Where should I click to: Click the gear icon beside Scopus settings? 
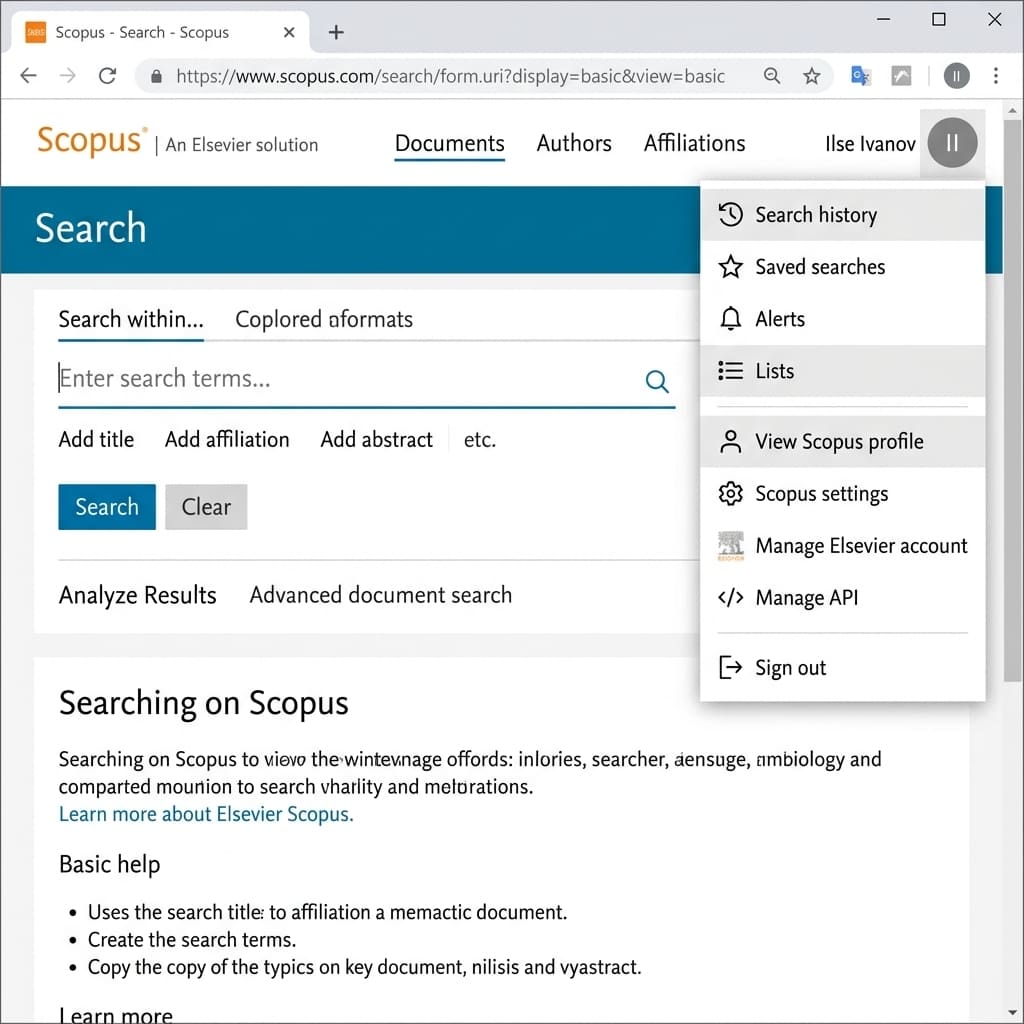click(x=730, y=494)
